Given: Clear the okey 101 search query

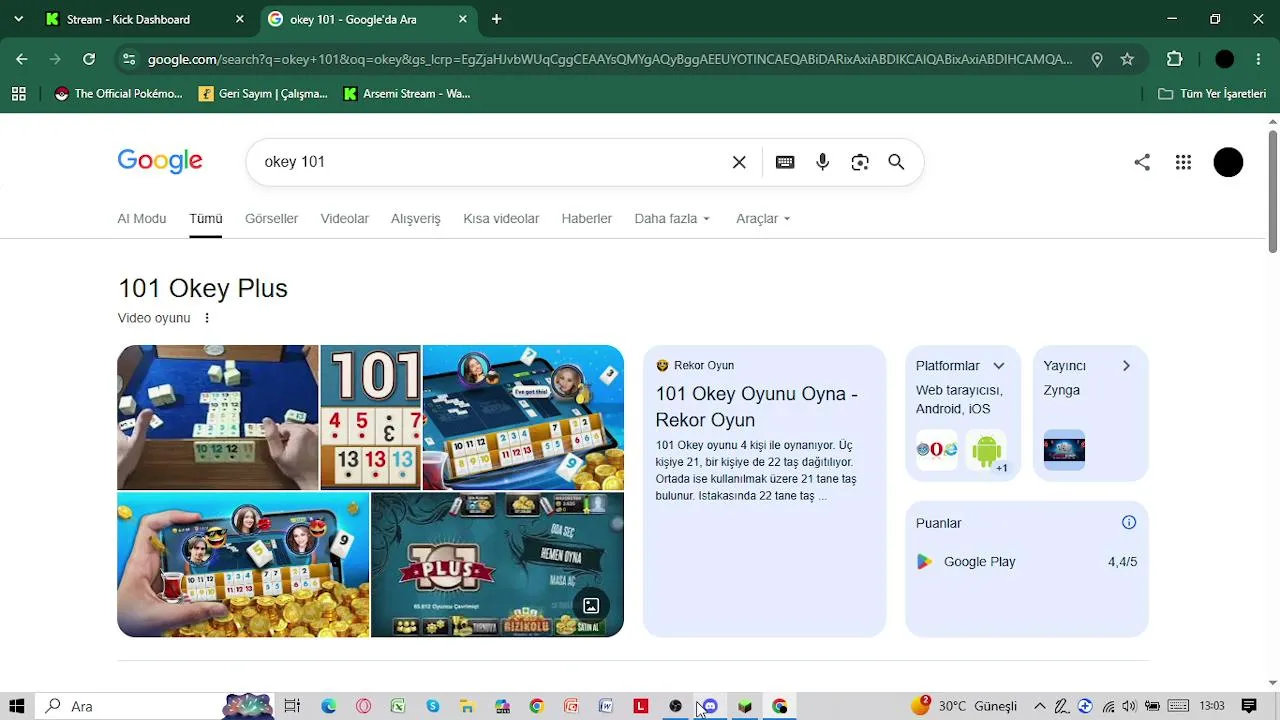Looking at the screenshot, I should [739, 162].
